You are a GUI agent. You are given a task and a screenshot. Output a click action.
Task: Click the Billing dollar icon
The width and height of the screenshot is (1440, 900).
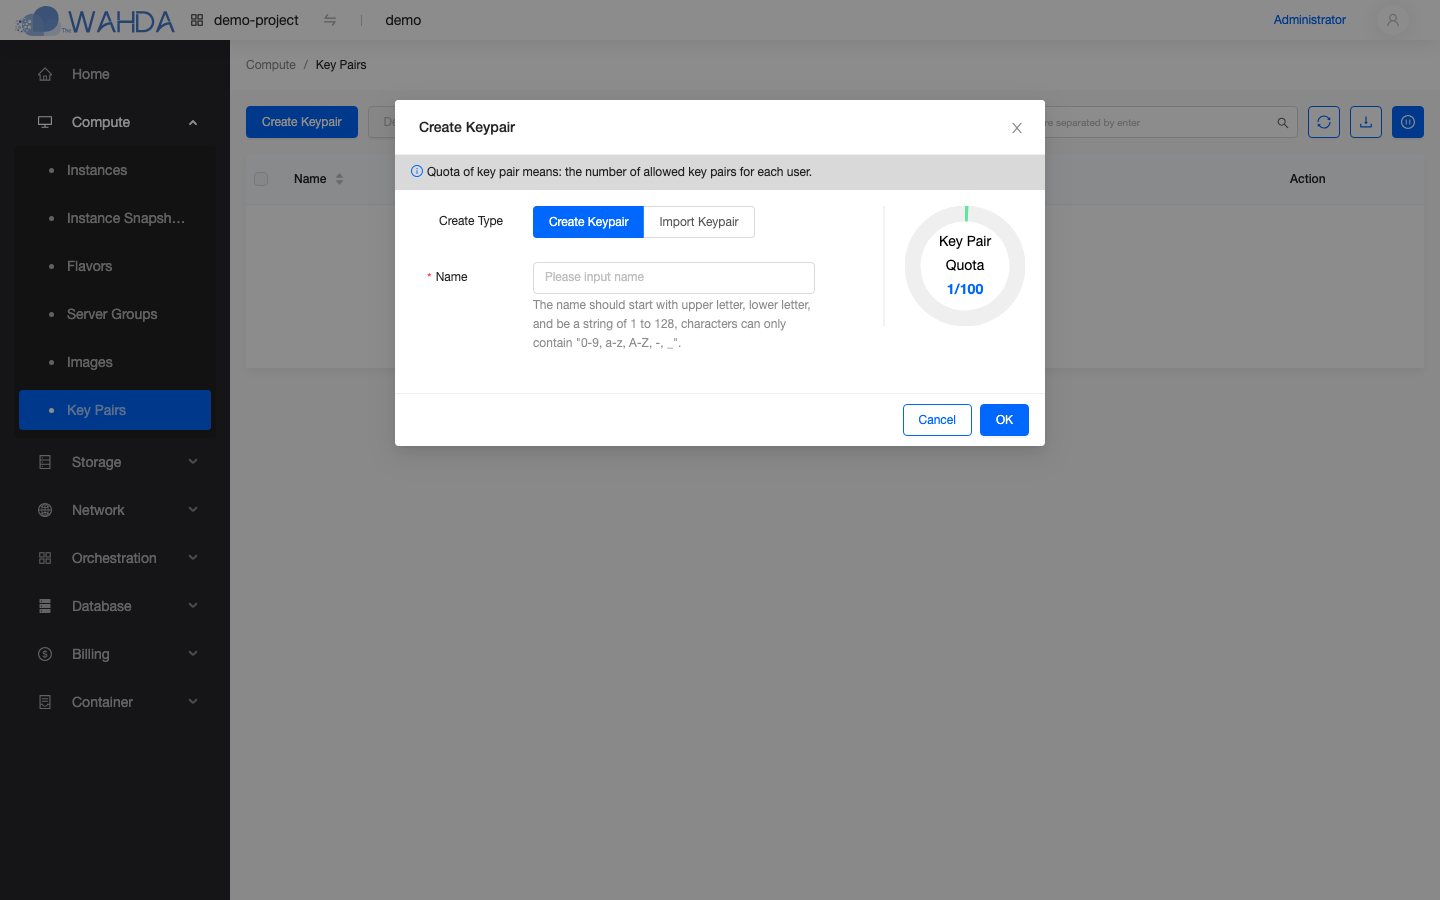pos(45,654)
